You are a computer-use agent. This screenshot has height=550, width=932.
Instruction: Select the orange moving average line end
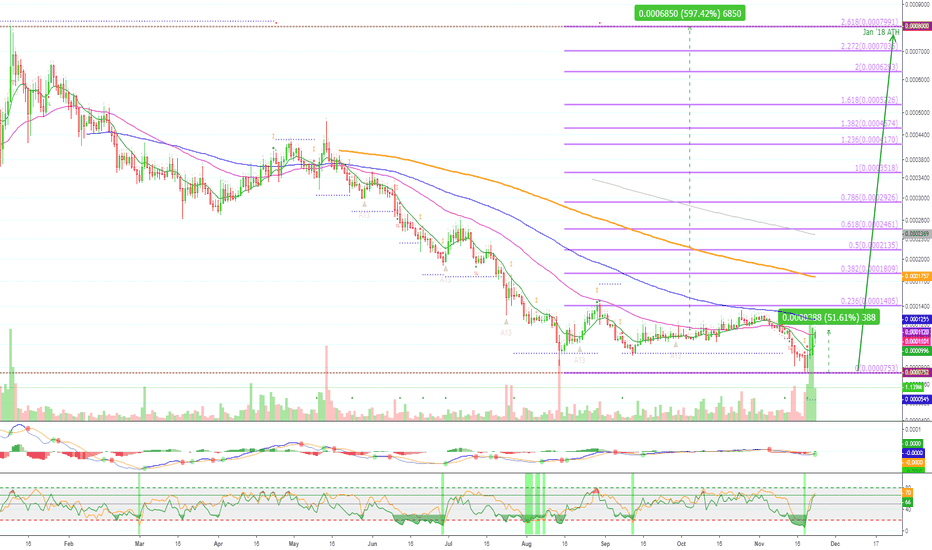tap(812, 276)
